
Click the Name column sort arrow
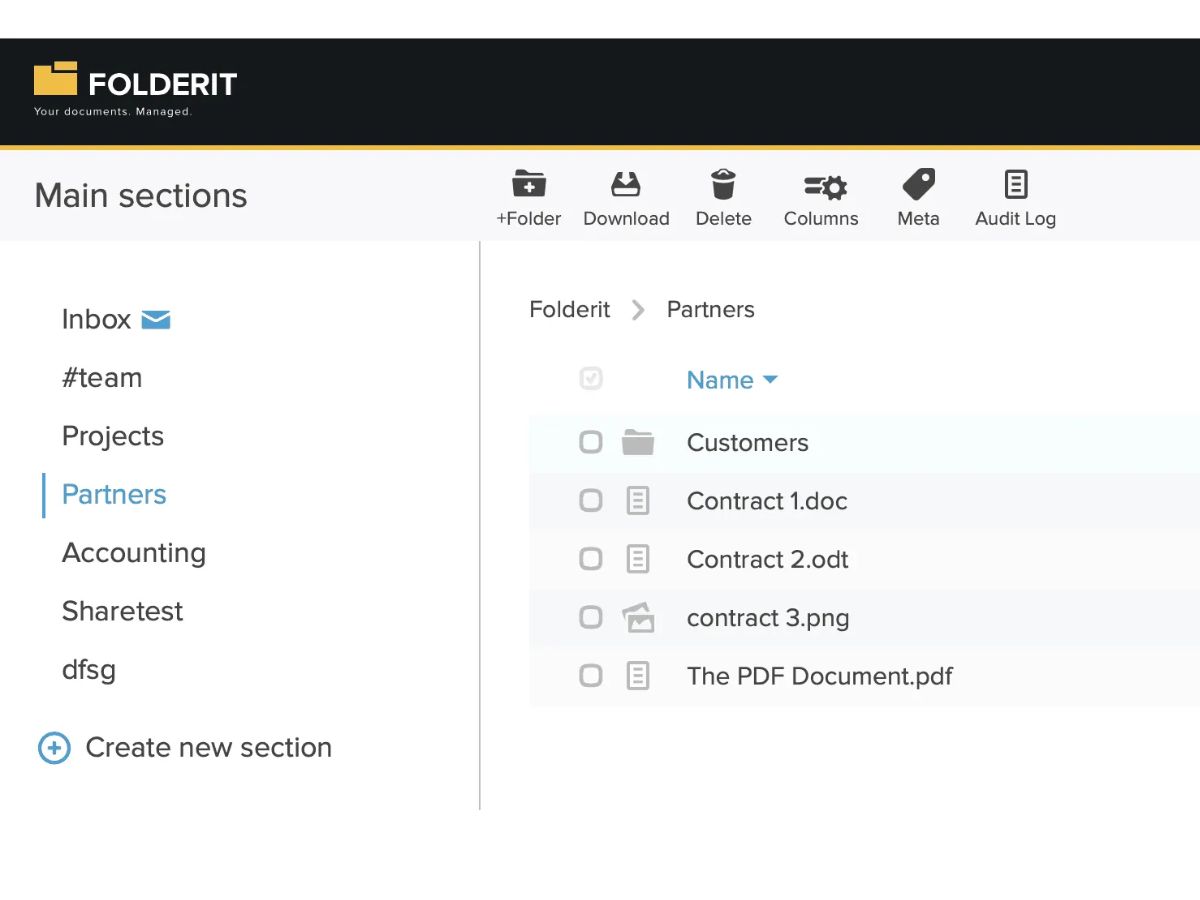[770, 380]
